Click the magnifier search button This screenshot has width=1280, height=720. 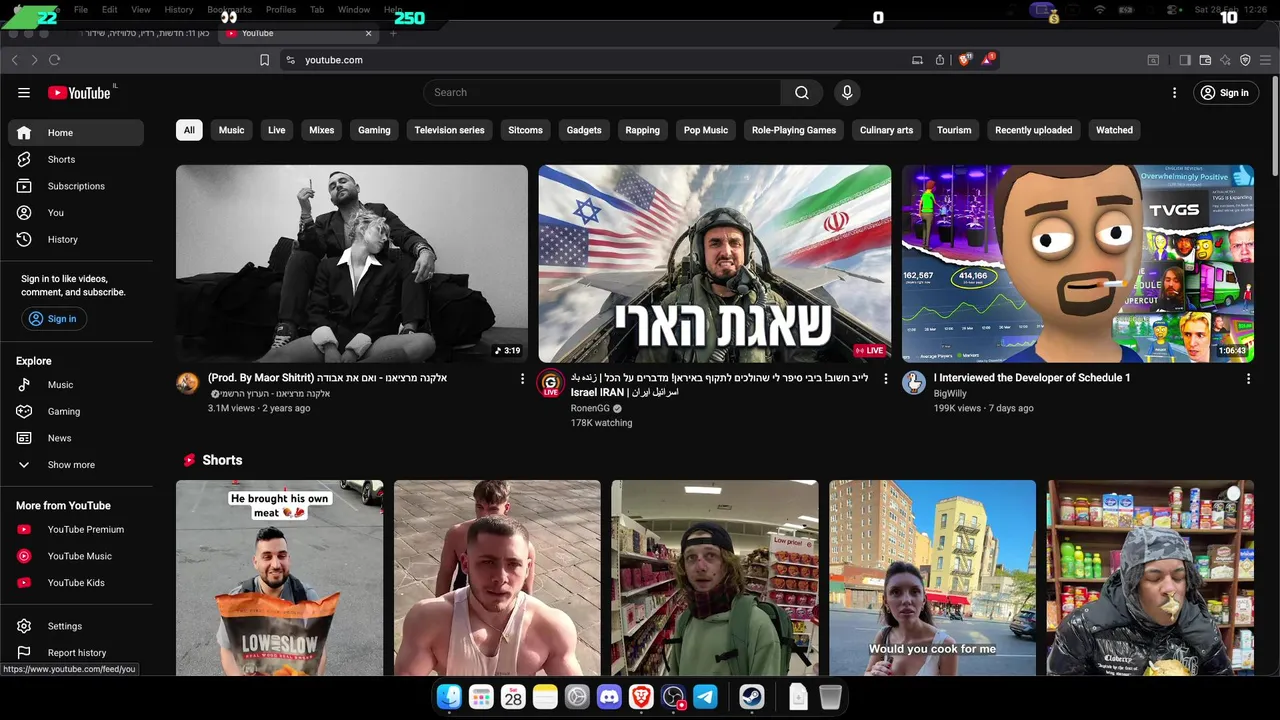click(801, 92)
